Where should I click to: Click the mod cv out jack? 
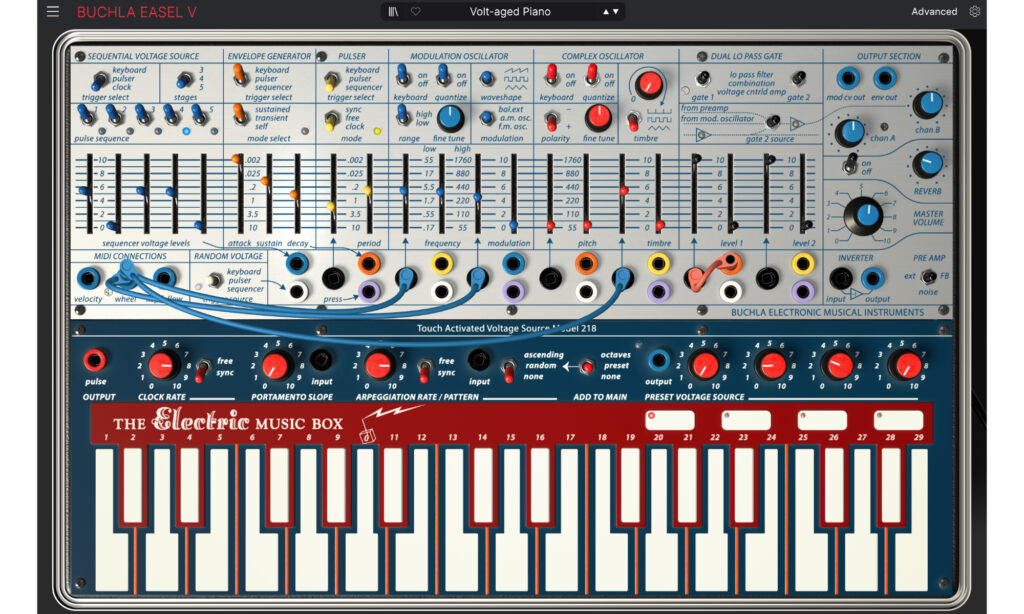pos(849,78)
